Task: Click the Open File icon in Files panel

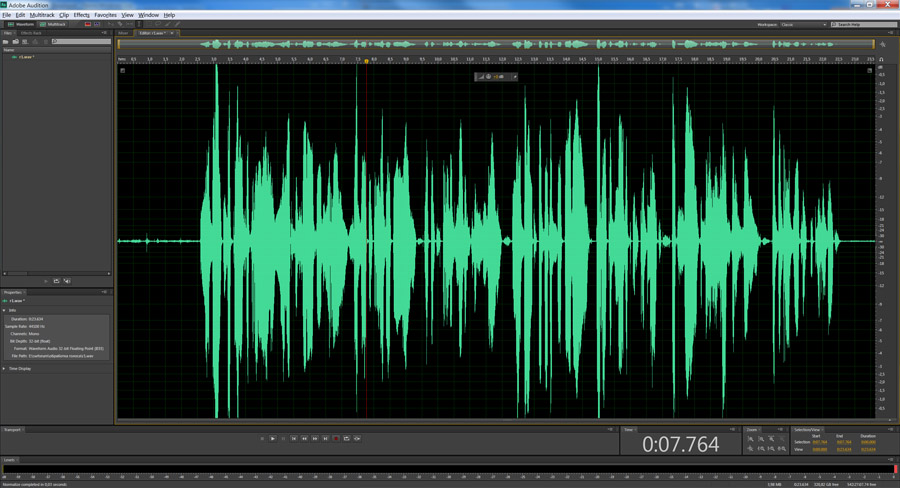Action: pyautogui.click(x=6, y=42)
